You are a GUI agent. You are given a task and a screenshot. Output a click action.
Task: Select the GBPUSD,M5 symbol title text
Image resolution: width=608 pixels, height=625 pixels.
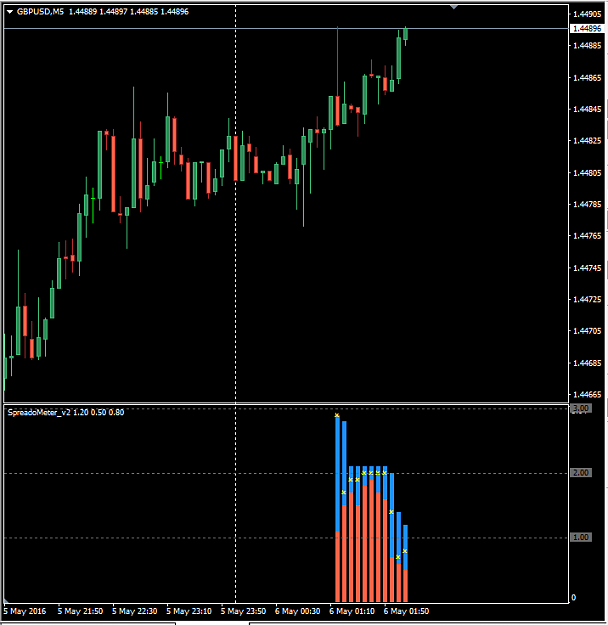40,12
